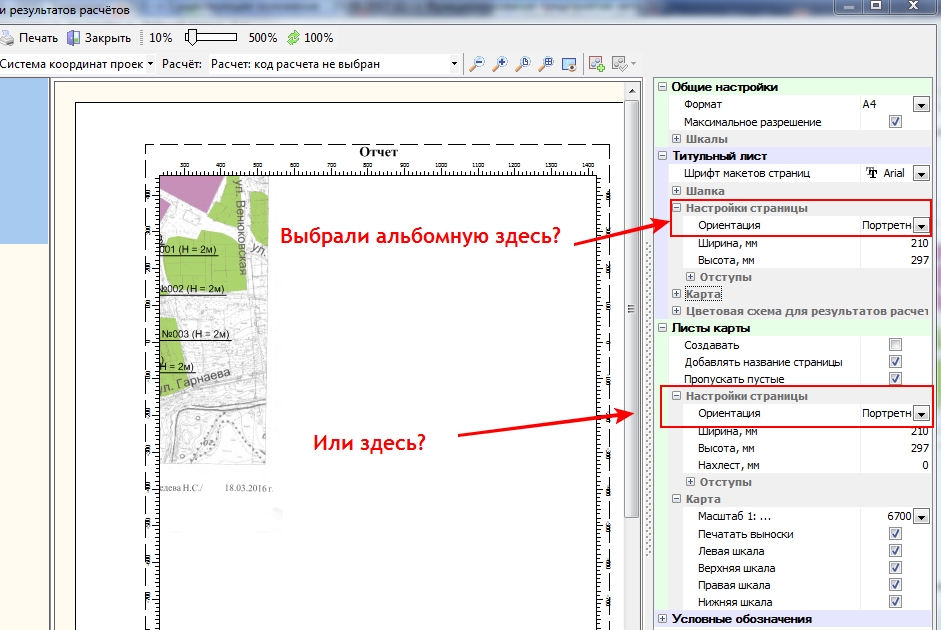
Task: Click the Печать printer icon
Action: click(x=8, y=38)
